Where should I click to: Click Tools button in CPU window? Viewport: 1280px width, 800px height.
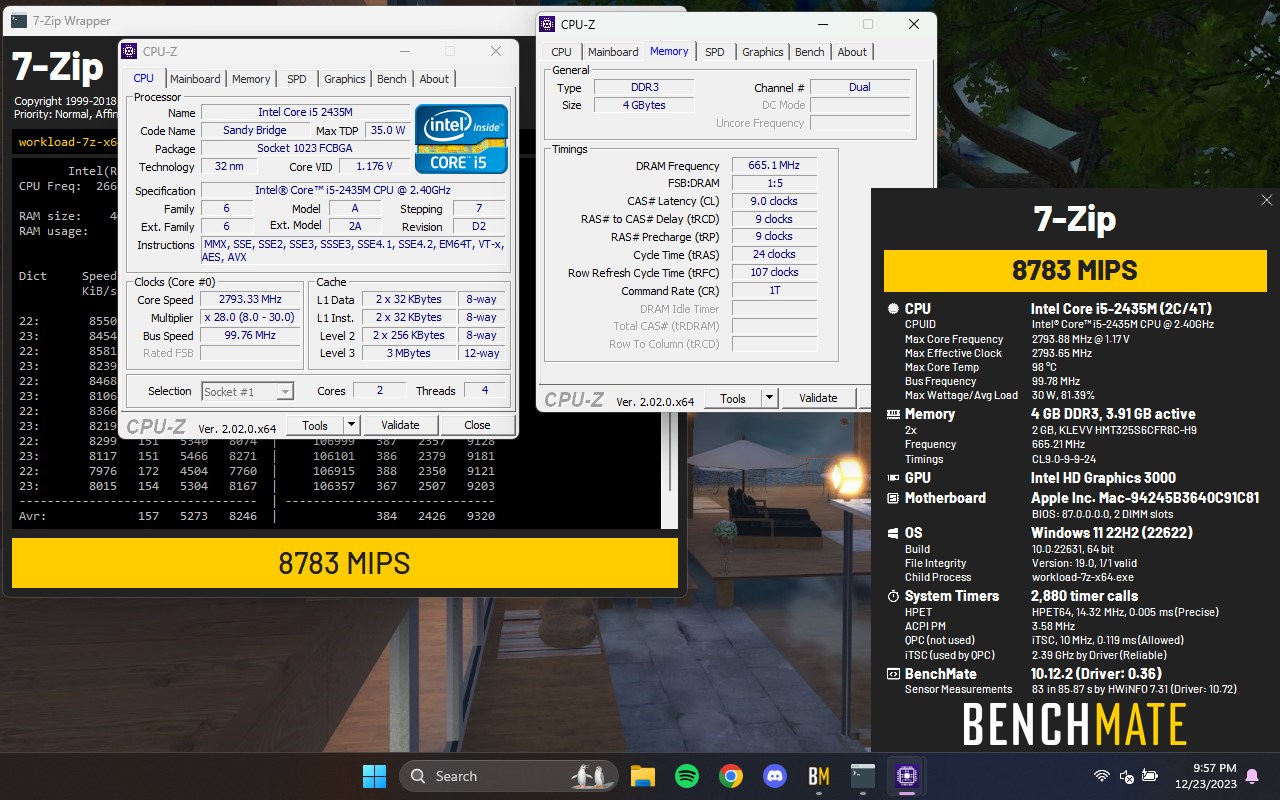pyautogui.click(x=315, y=425)
